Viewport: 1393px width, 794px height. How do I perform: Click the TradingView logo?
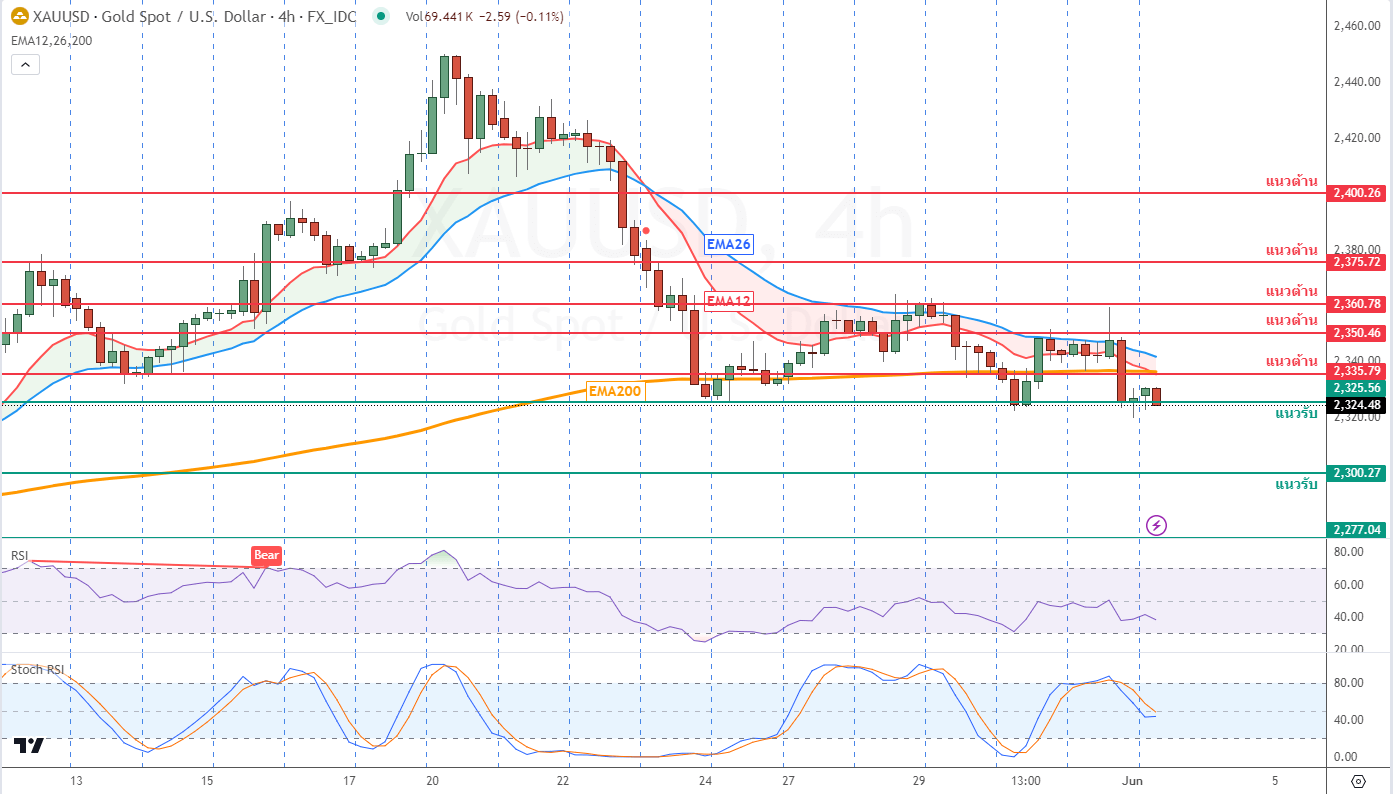28,746
